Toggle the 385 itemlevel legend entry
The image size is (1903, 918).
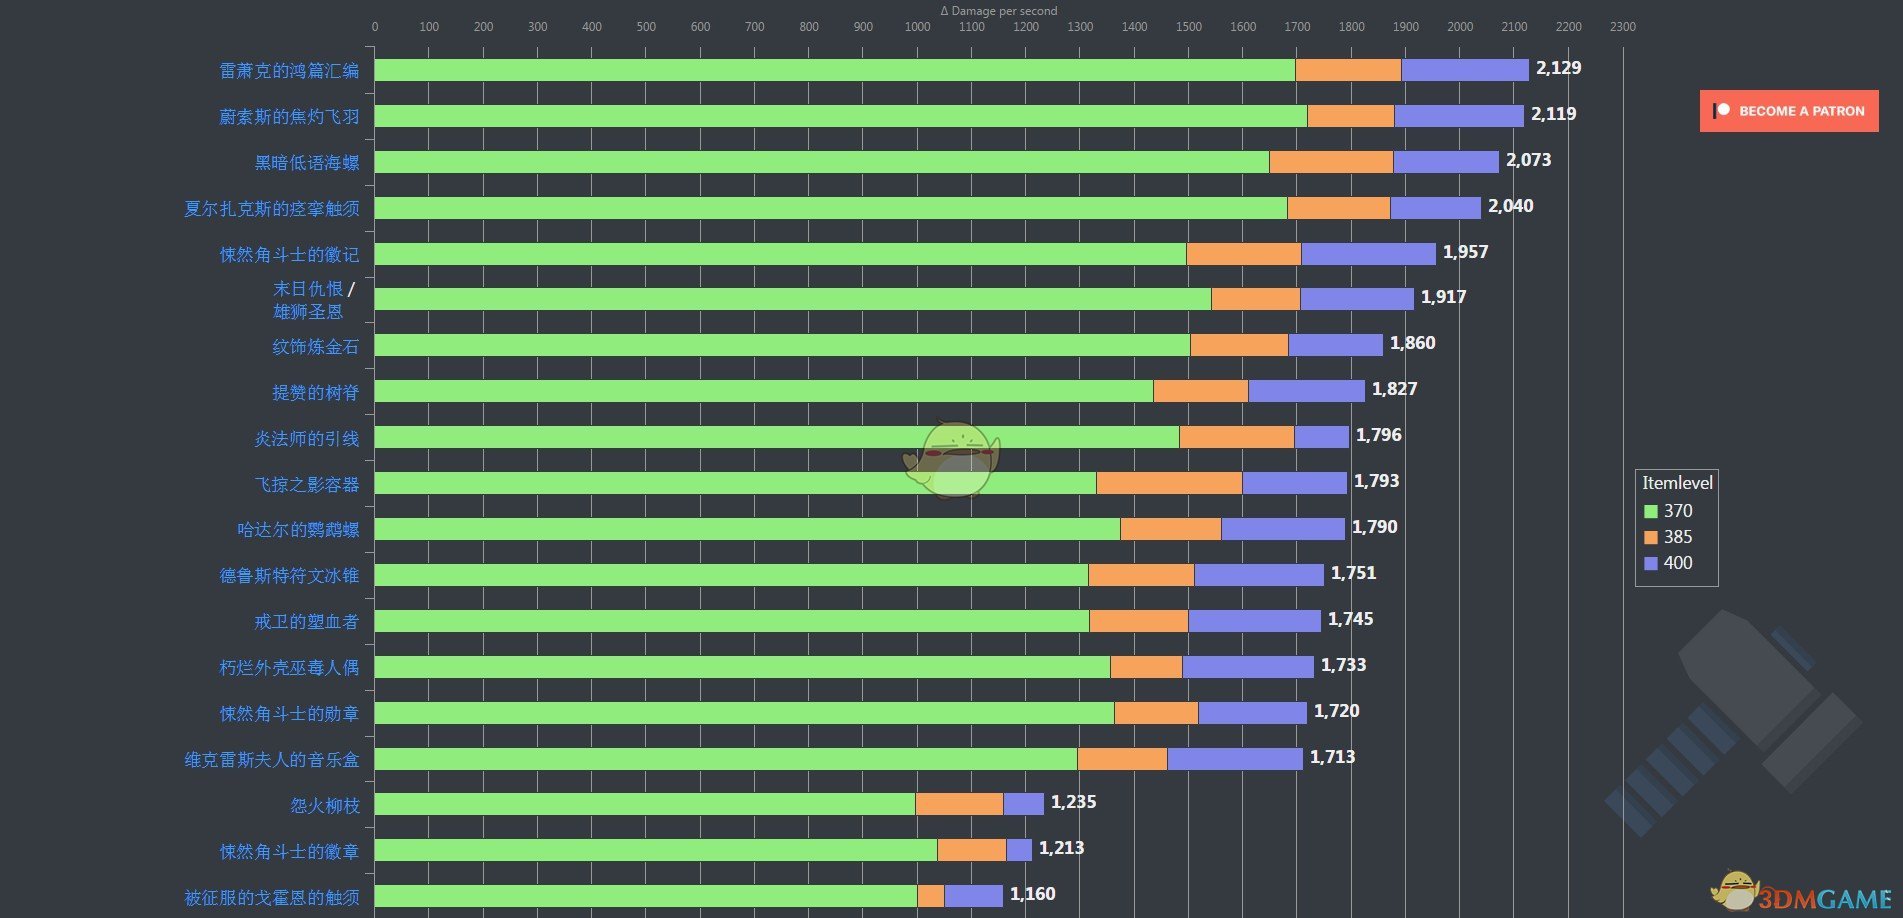(1668, 537)
